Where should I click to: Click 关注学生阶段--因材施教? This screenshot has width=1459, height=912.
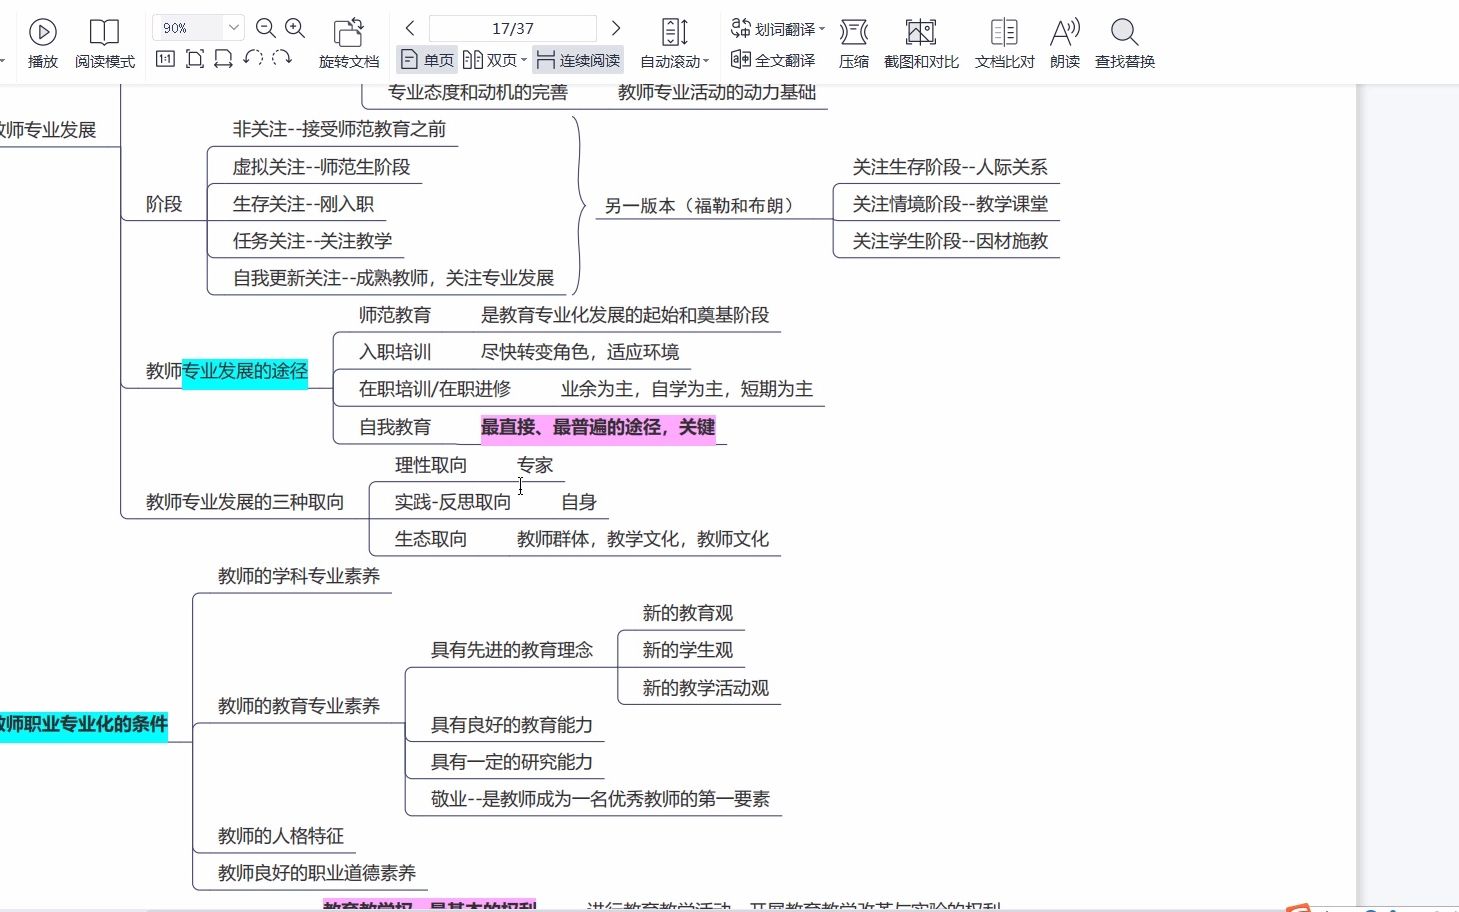pos(950,241)
